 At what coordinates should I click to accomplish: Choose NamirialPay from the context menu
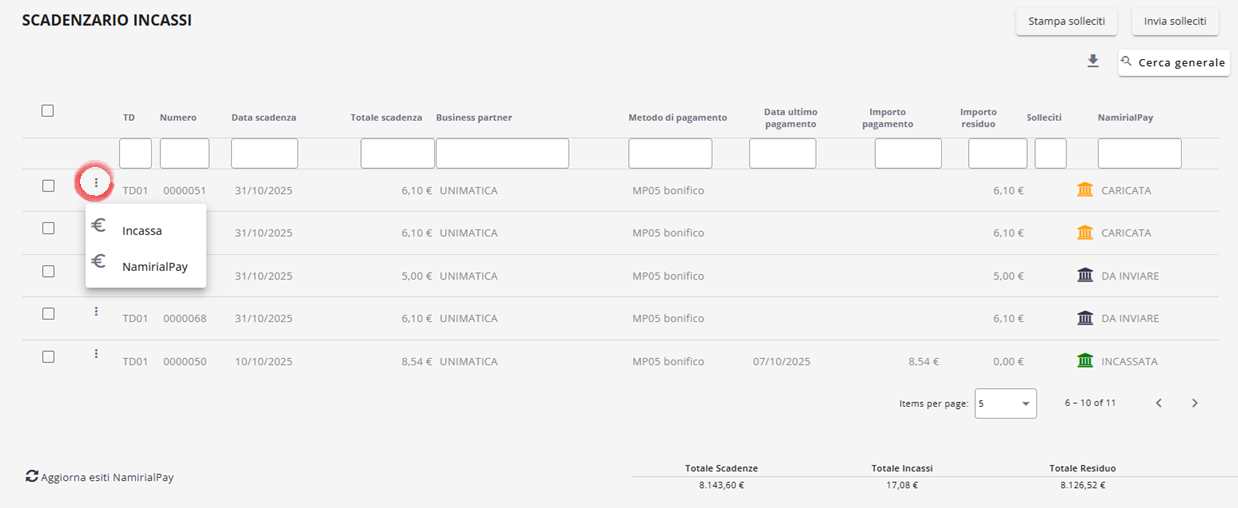(154, 267)
